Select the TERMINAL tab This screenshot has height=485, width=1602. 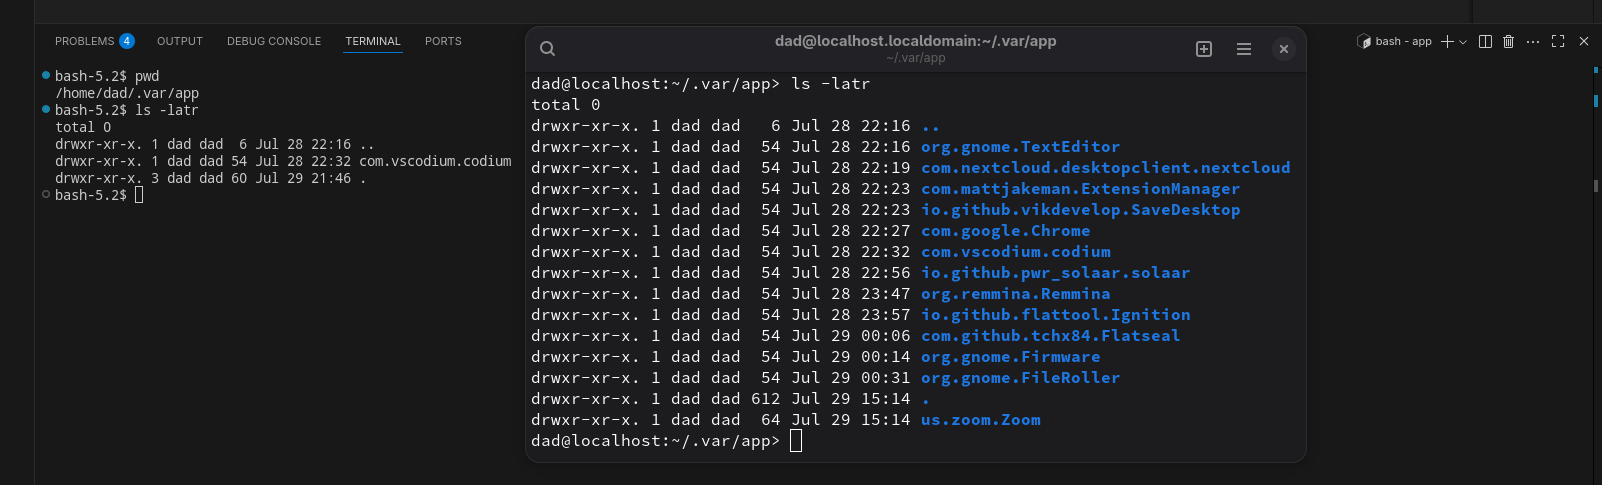coord(373,41)
